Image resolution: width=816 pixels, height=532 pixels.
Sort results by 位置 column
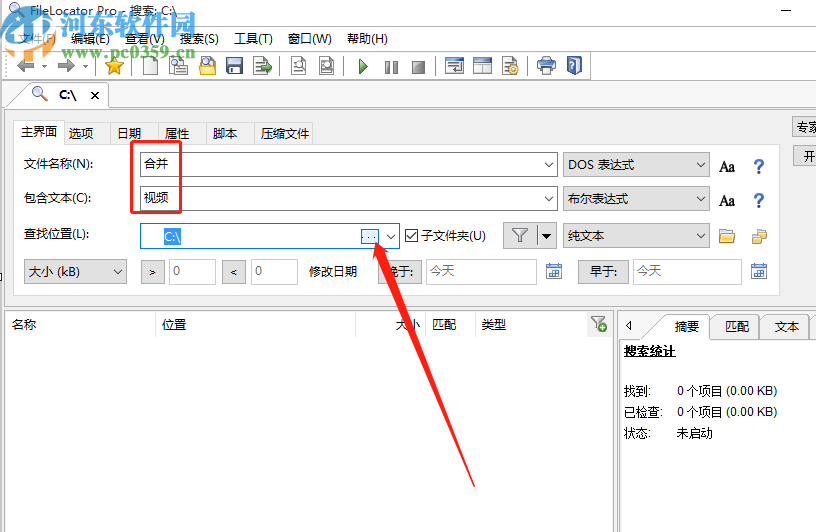click(x=256, y=325)
